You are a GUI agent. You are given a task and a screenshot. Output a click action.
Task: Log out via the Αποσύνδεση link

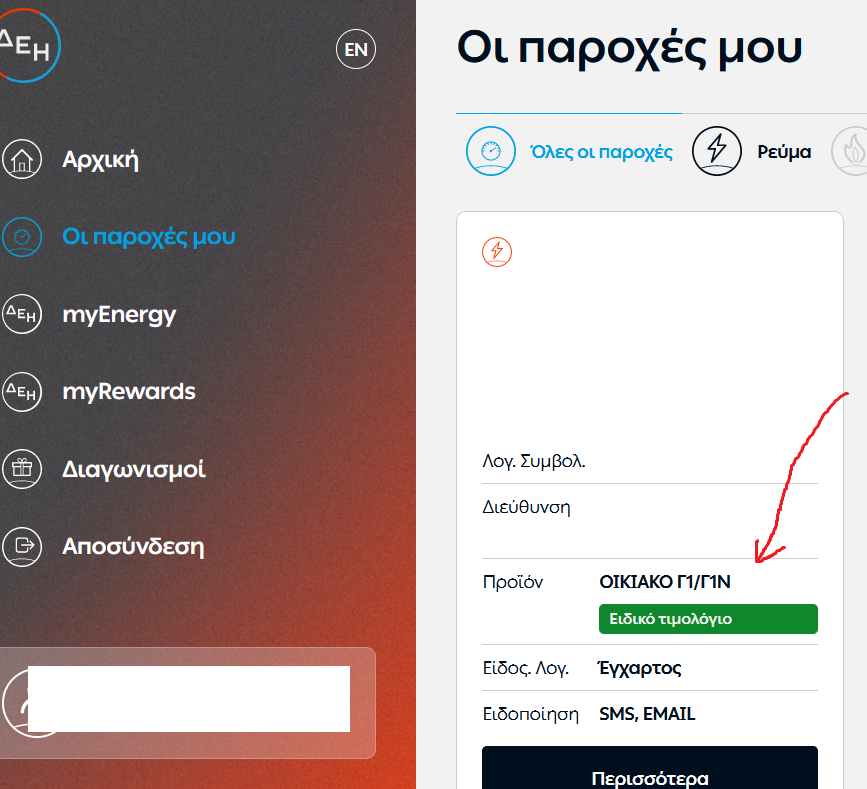point(133,546)
